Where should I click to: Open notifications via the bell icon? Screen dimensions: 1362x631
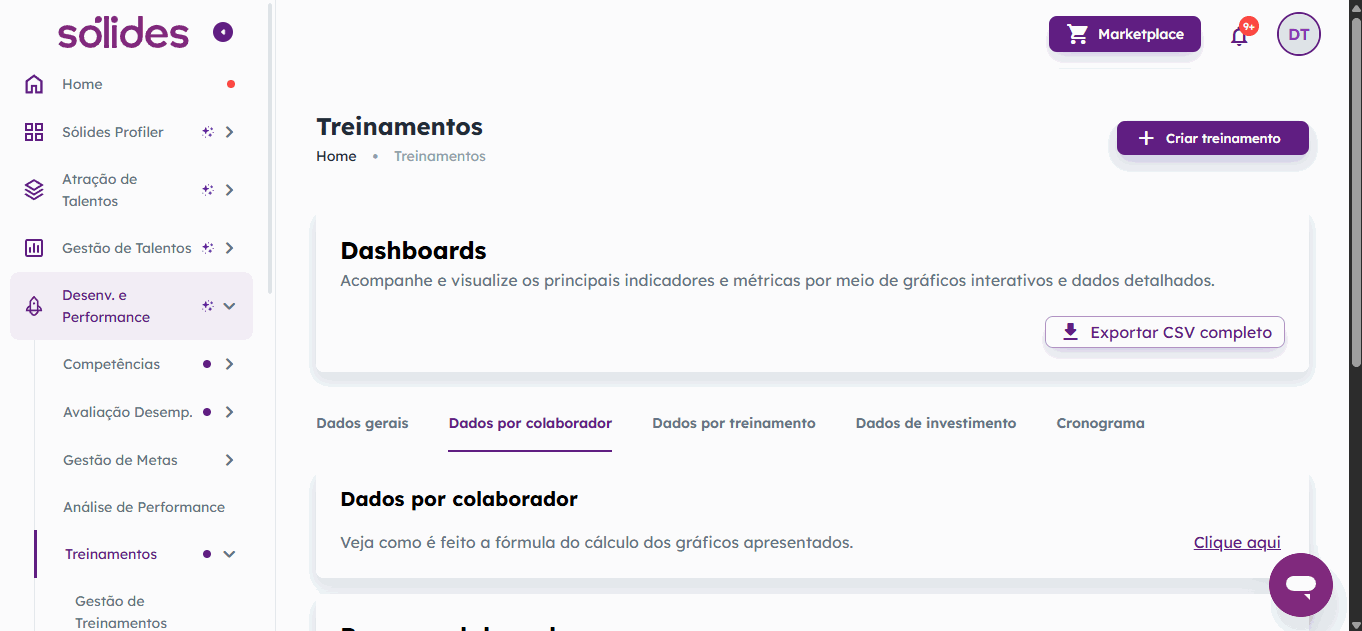click(x=1239, y=36)
